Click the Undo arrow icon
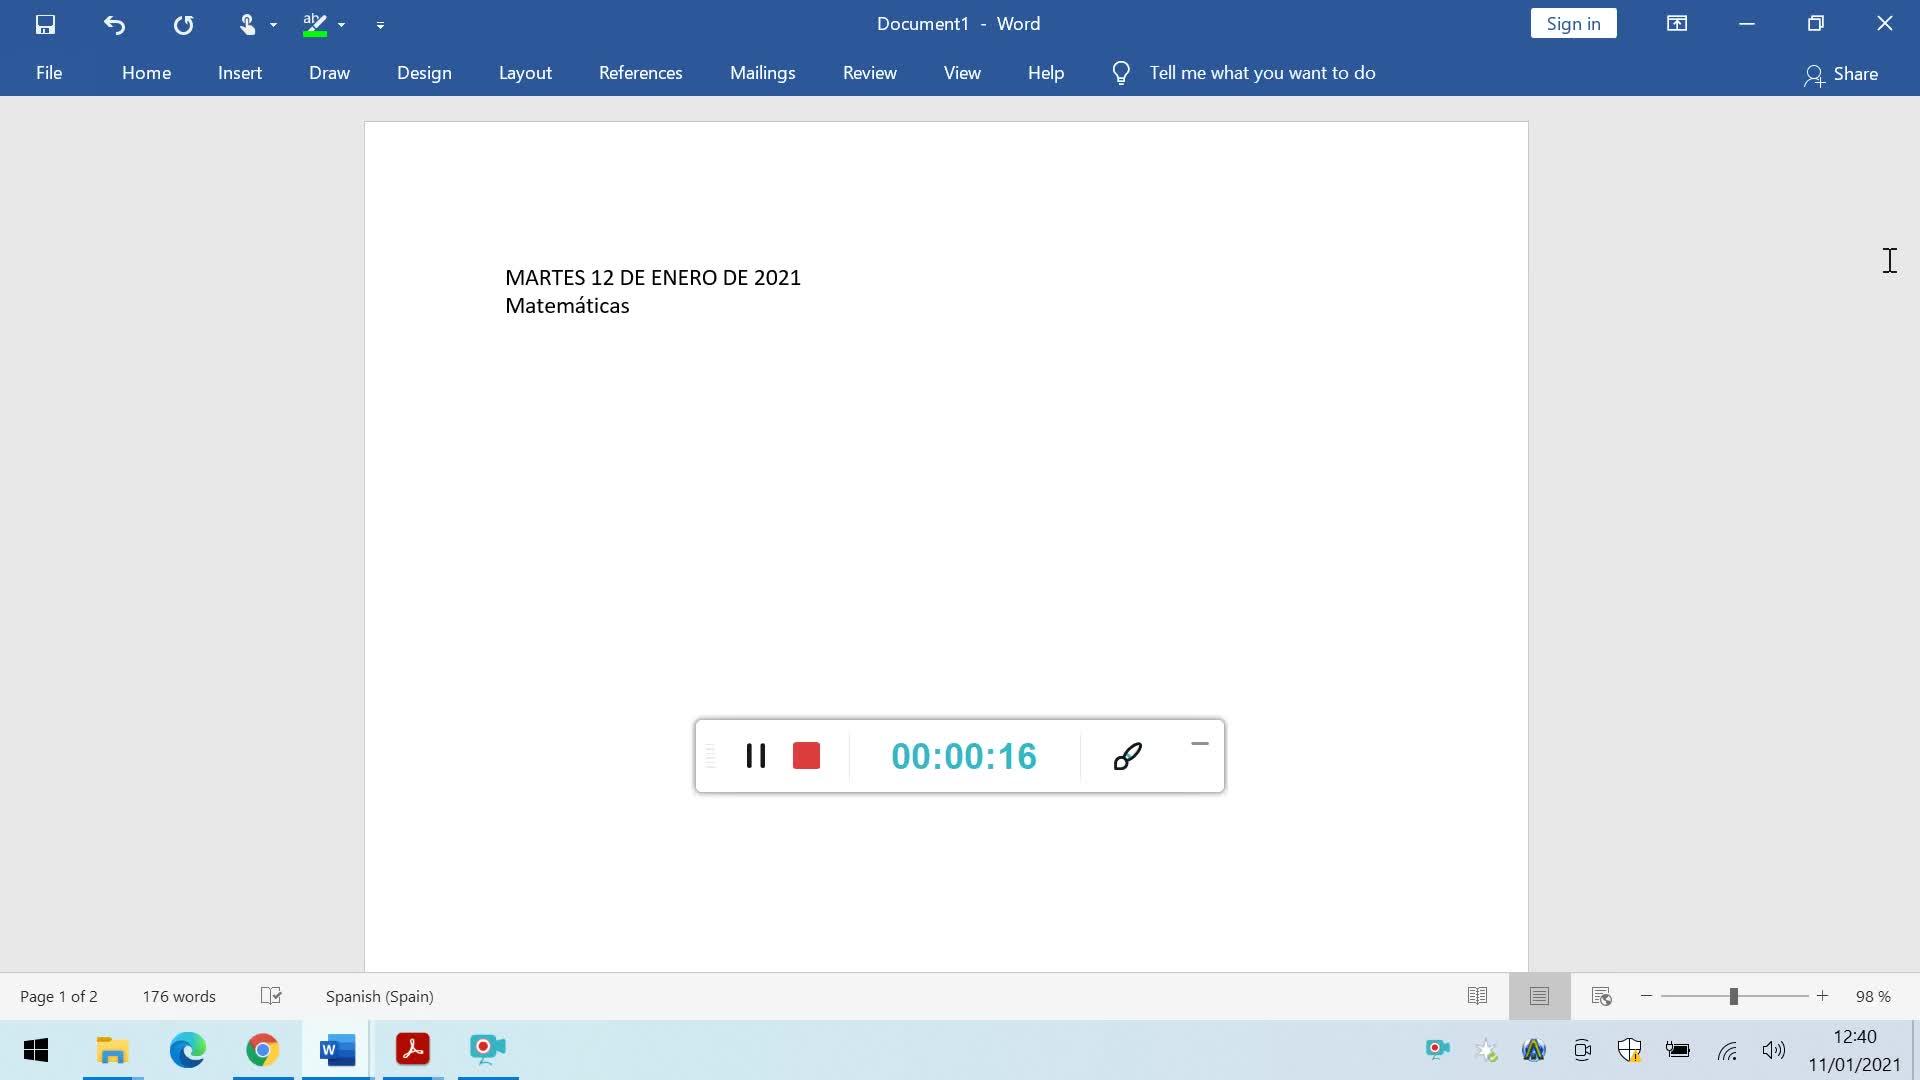Viewport: 1920px width, 1080px height. pos(114,24)
